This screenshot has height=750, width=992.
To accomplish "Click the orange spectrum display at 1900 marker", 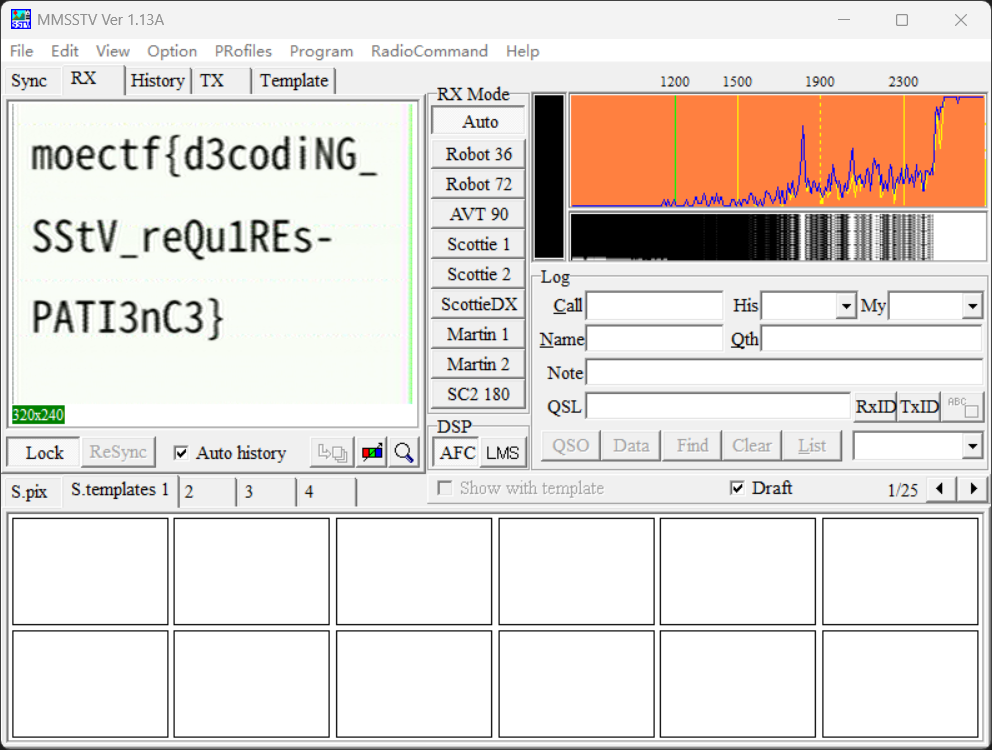I will (x=820, y=150).
